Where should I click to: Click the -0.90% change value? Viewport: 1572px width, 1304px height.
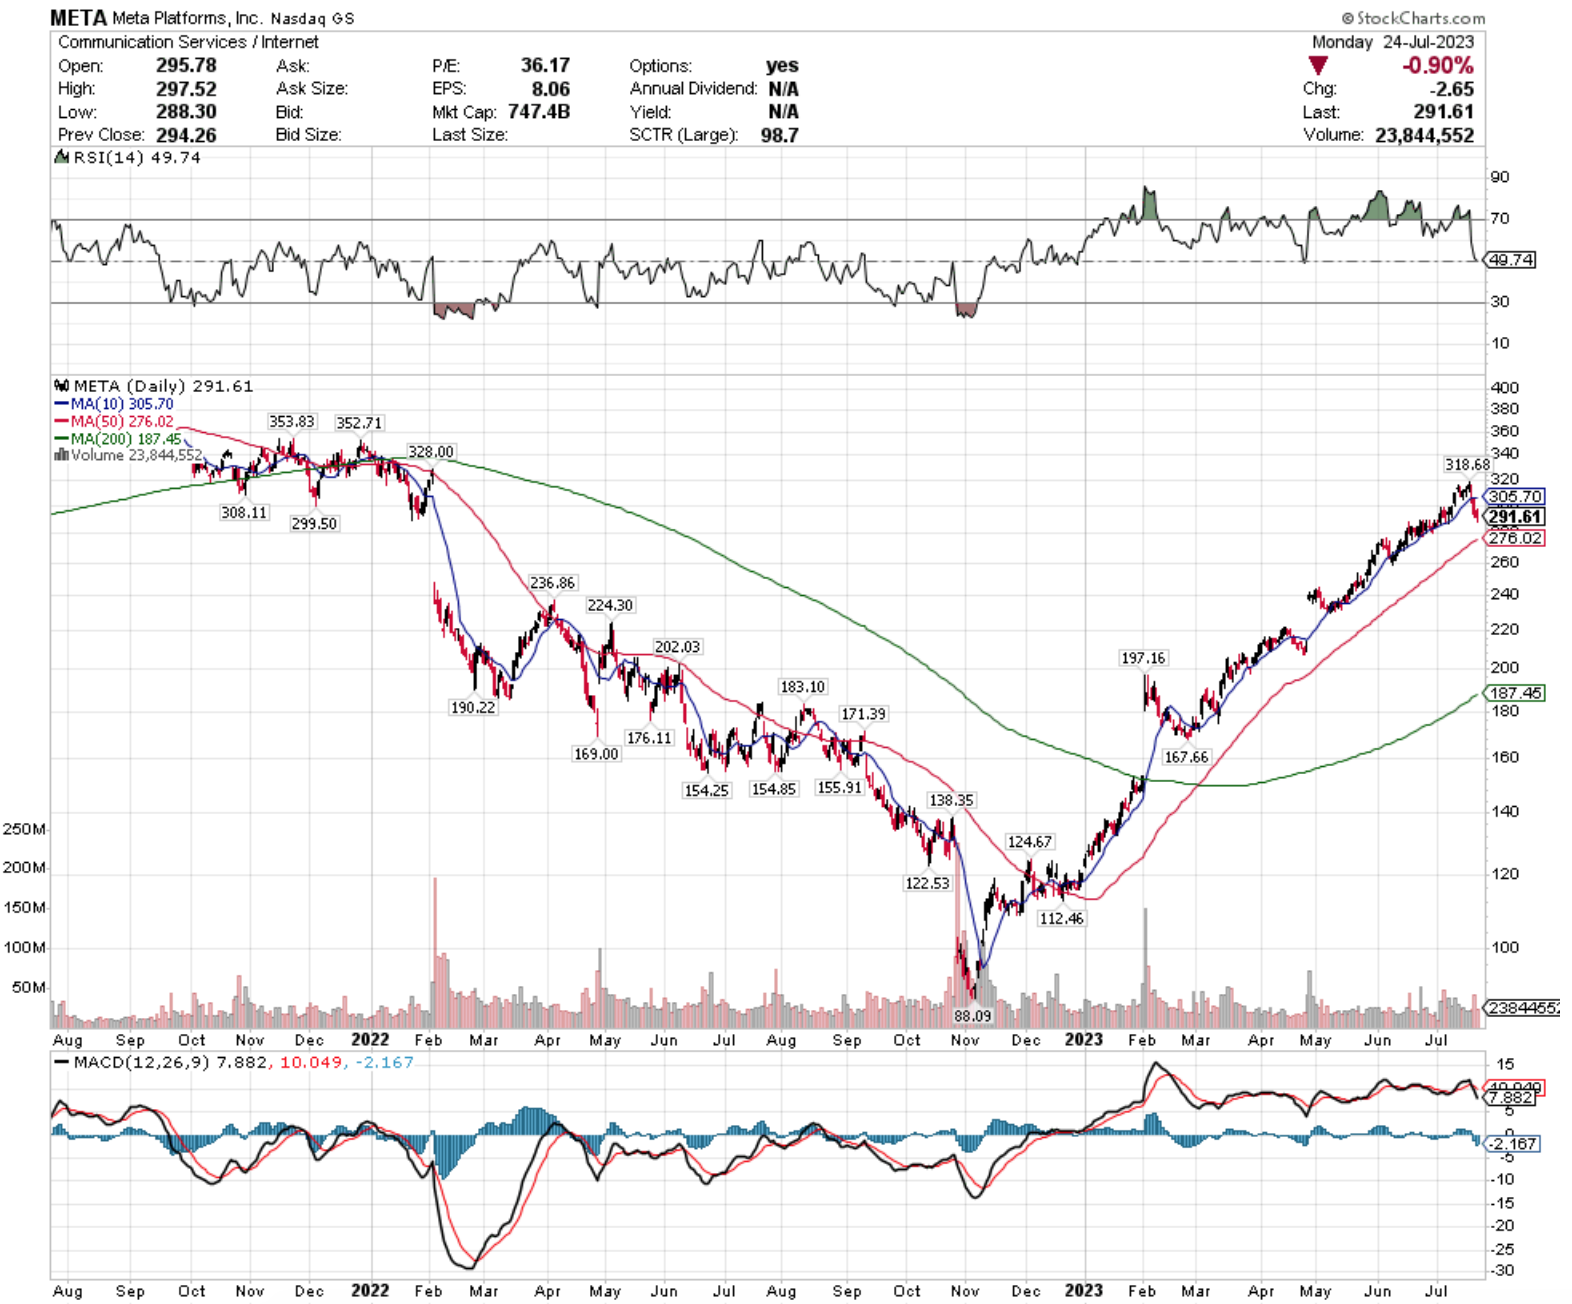[x=1438, y=66]
